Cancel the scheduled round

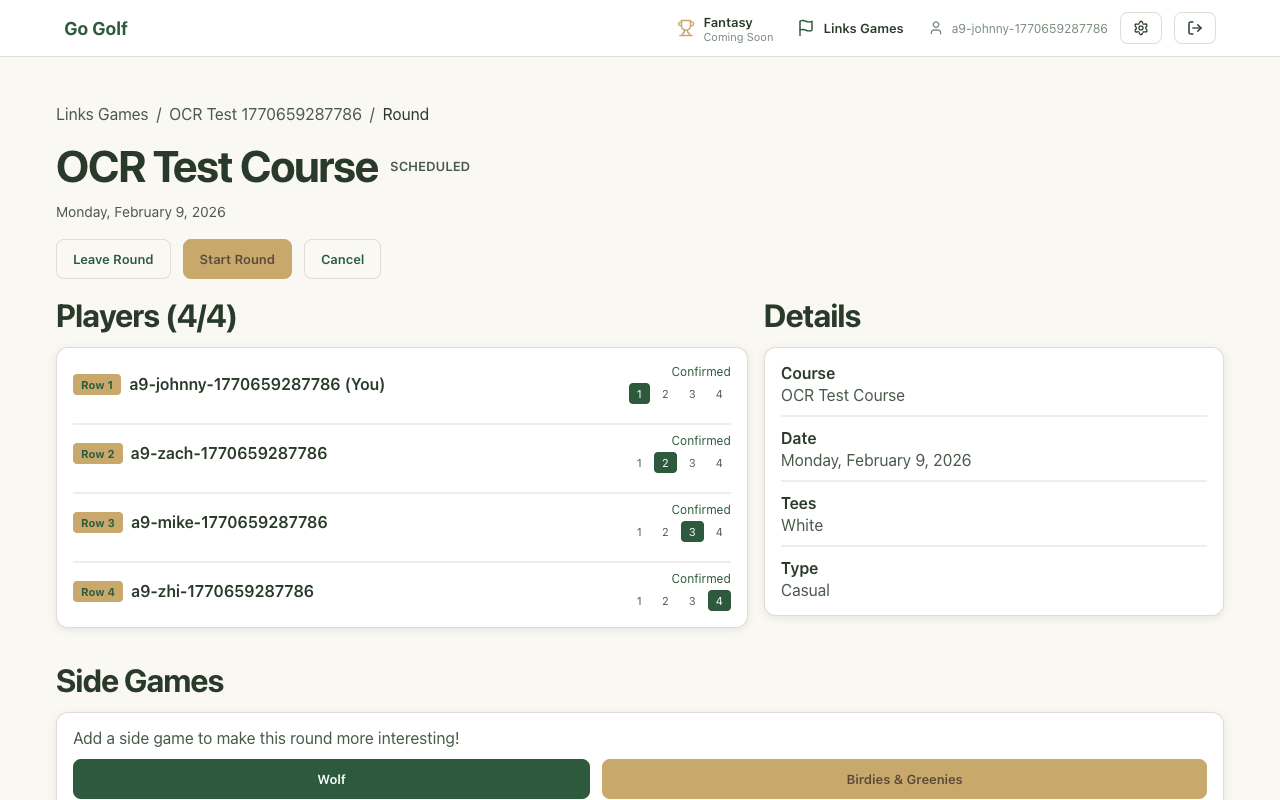click(x=342, y=259)
